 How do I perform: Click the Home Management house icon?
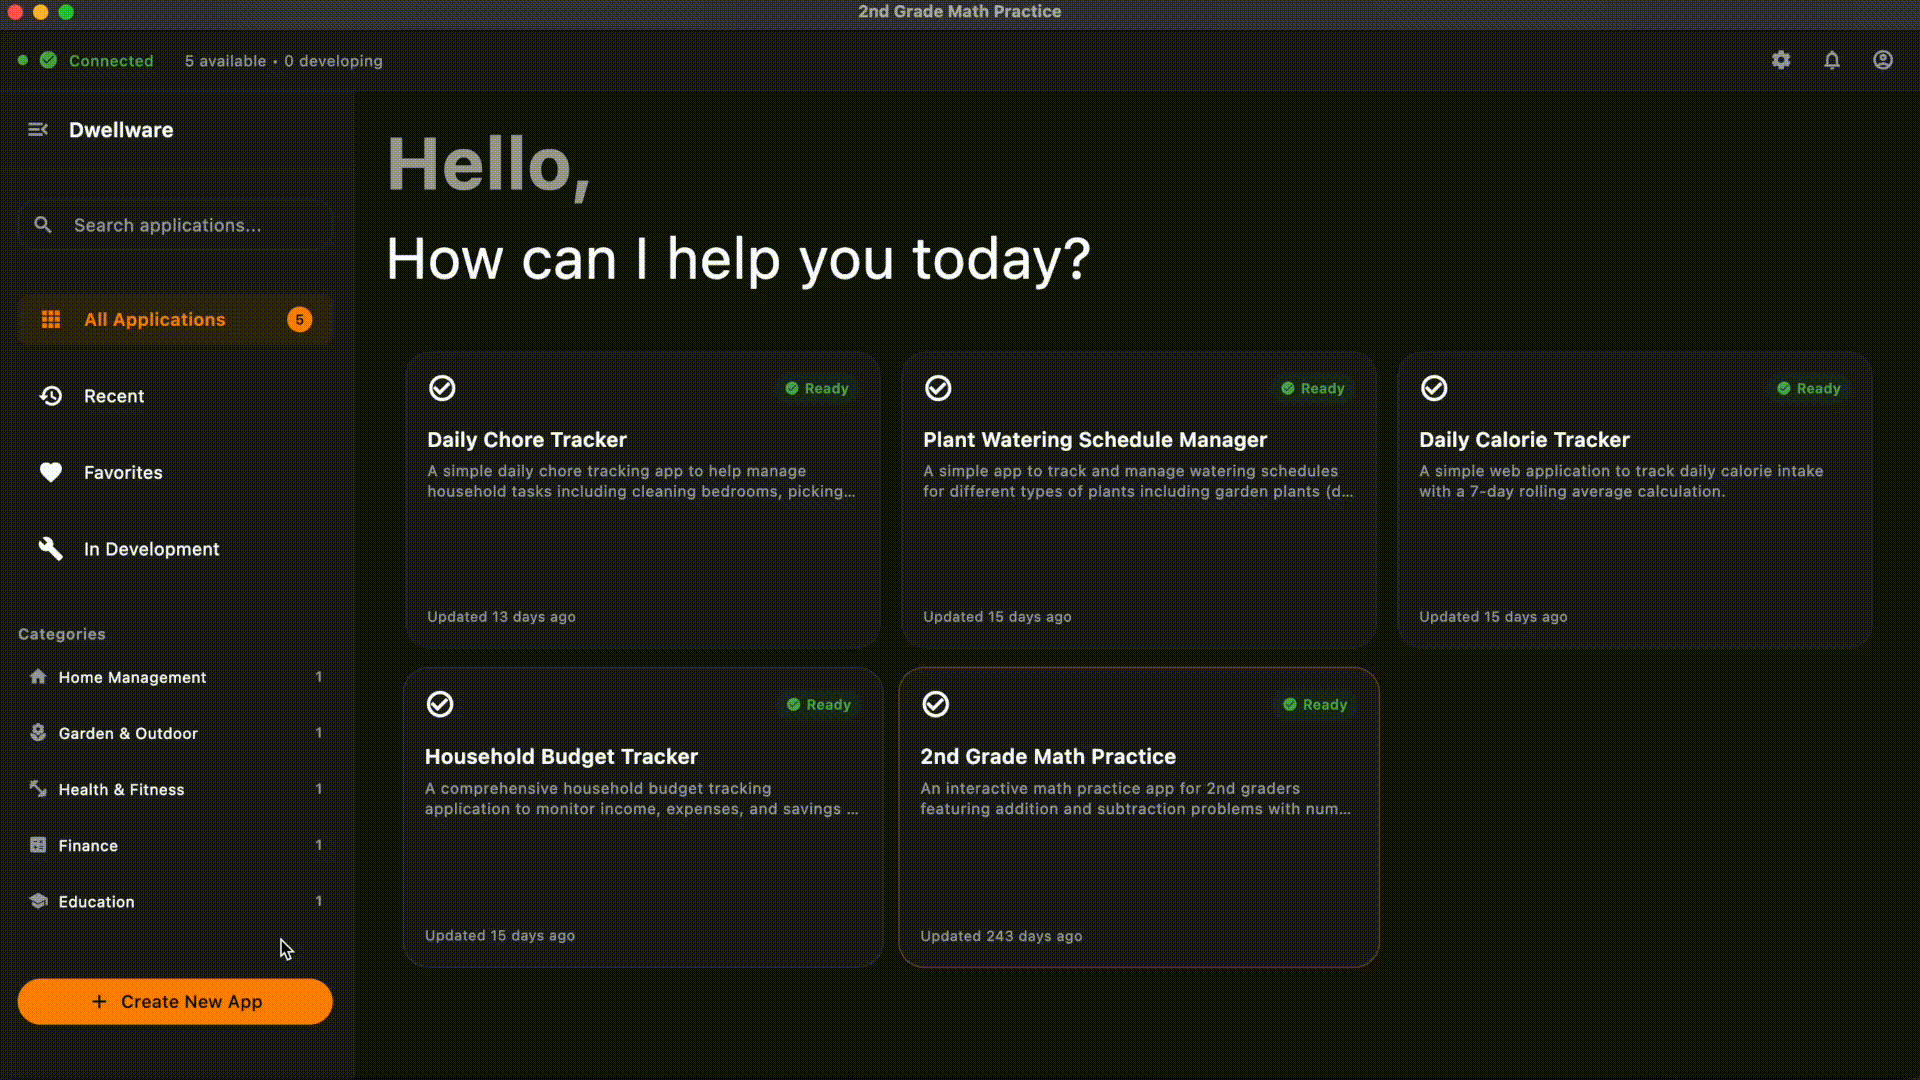pos(38,677)
